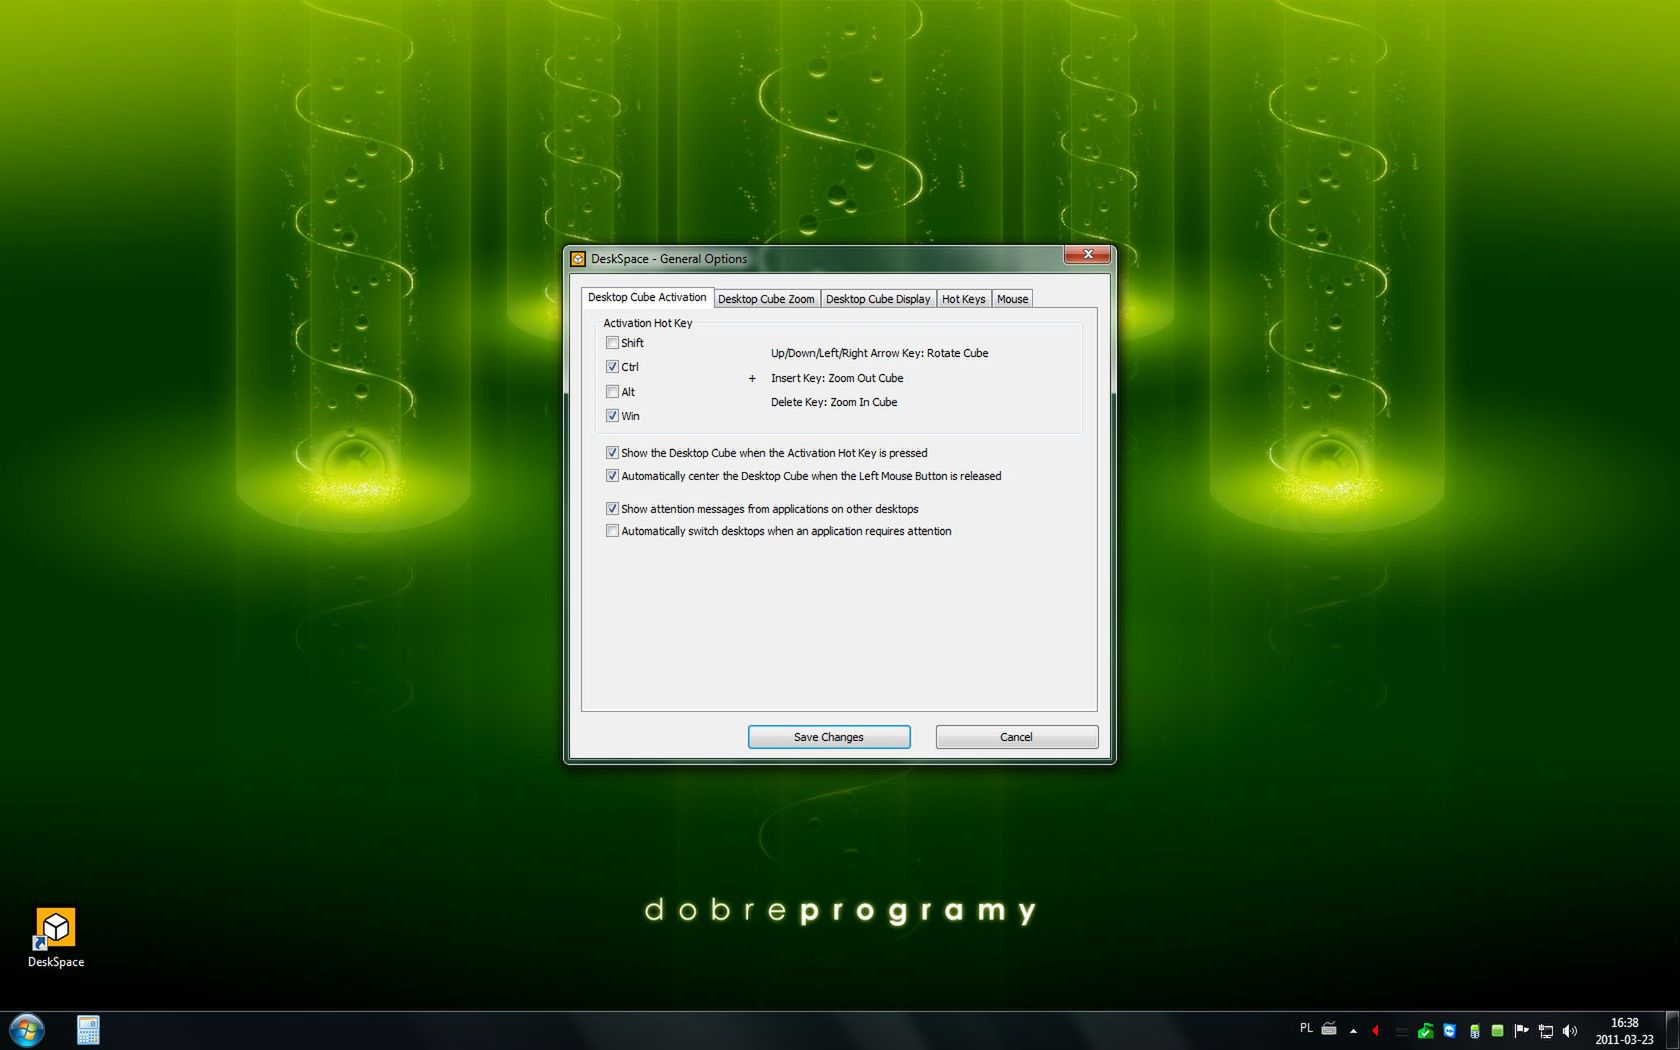This screenshot has width=1680, height=1050.
Task: Open the TeamViewer tray icon
Action: pos(1449,1031)
